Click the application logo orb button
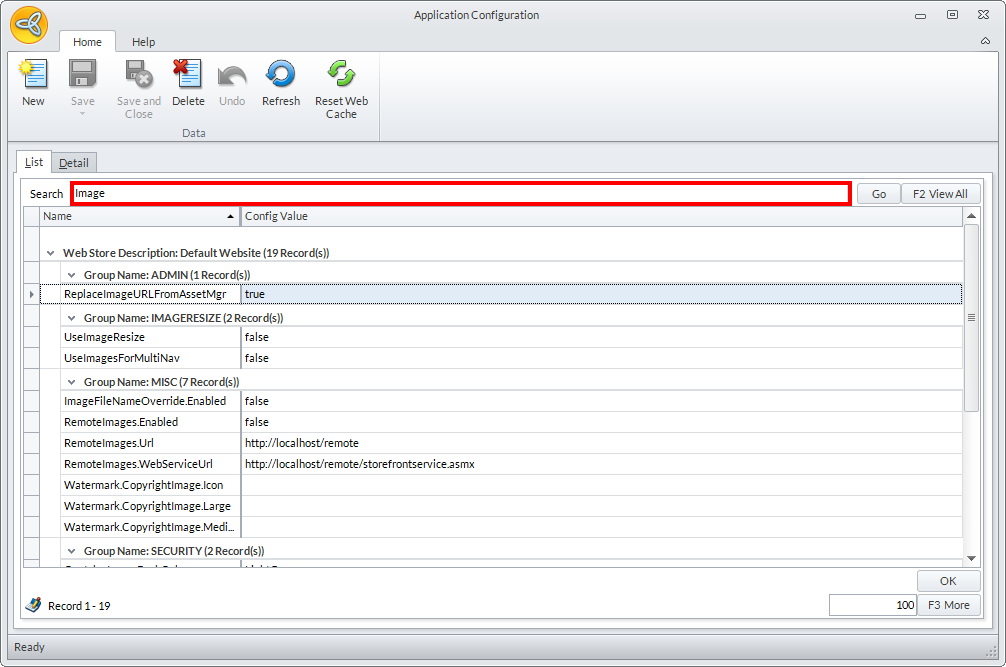Image resolution: width=1006 pixels, height=667 pixels. click(29, 25)
